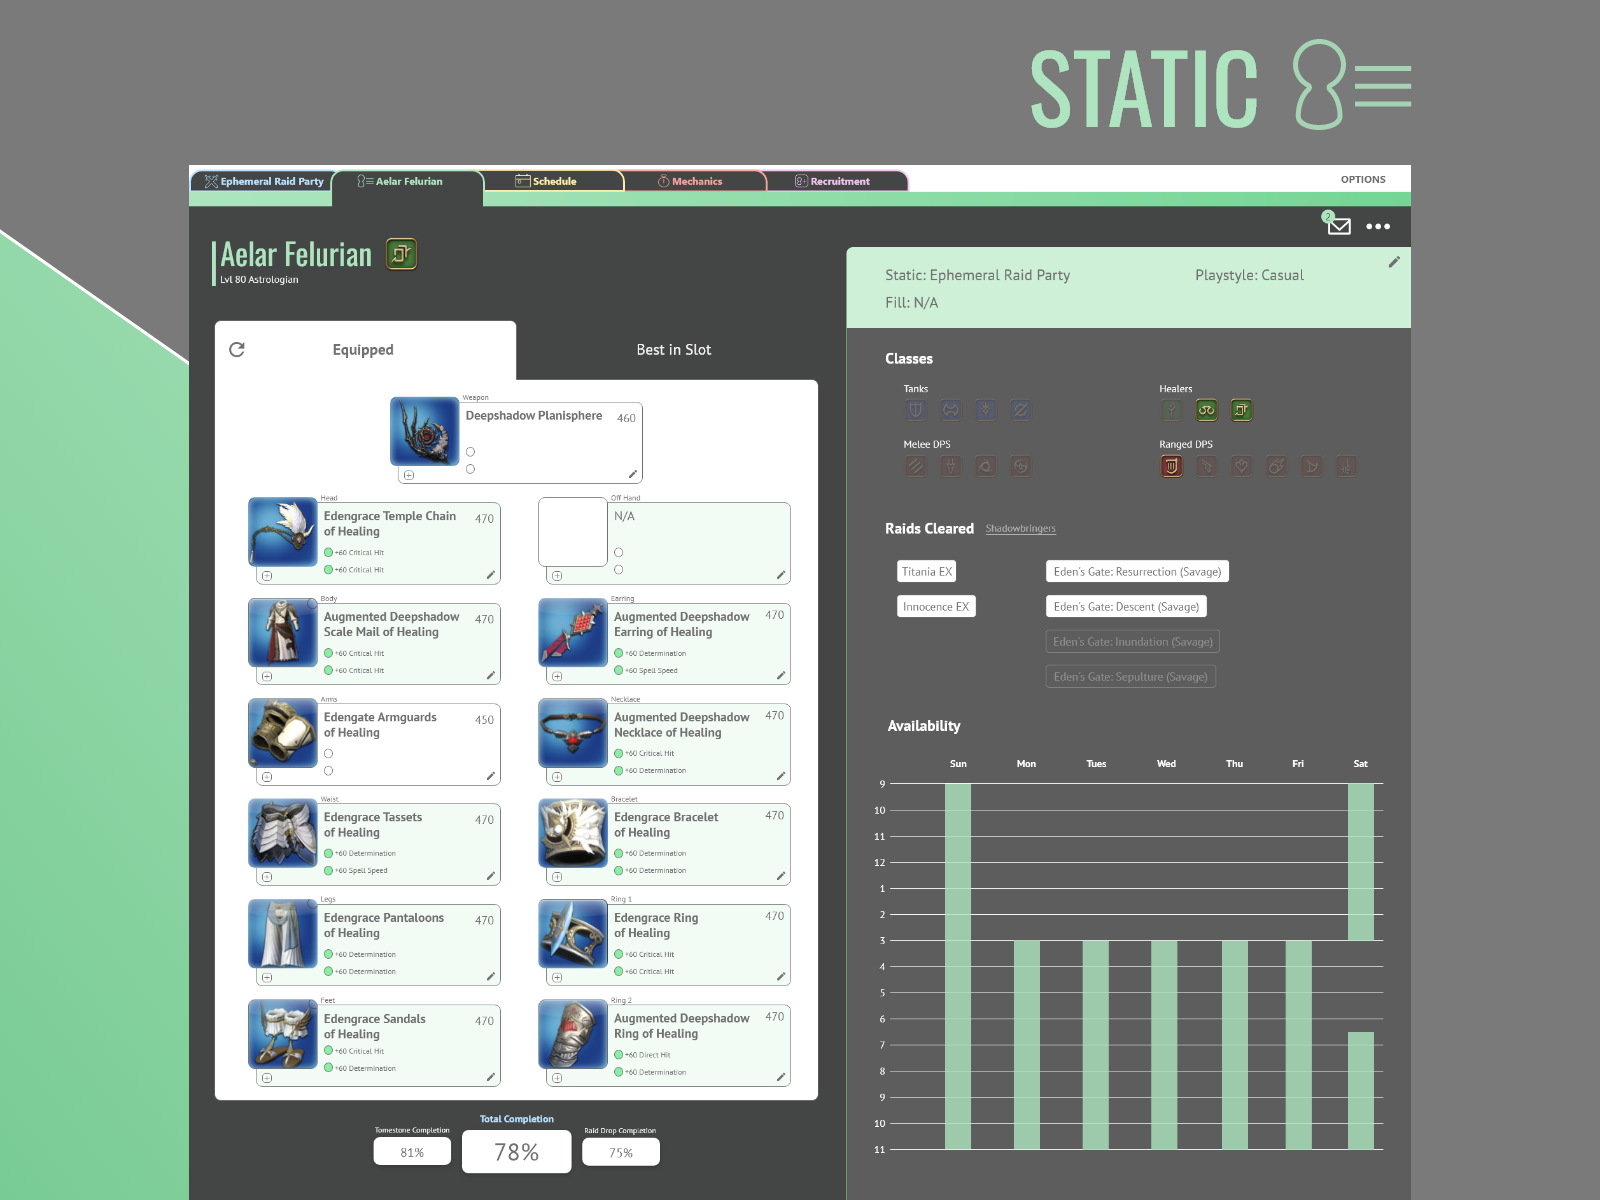This screenshot has height=1200, width=1600.
Task: Select the Dark Knight class icon
Action: 985,410
